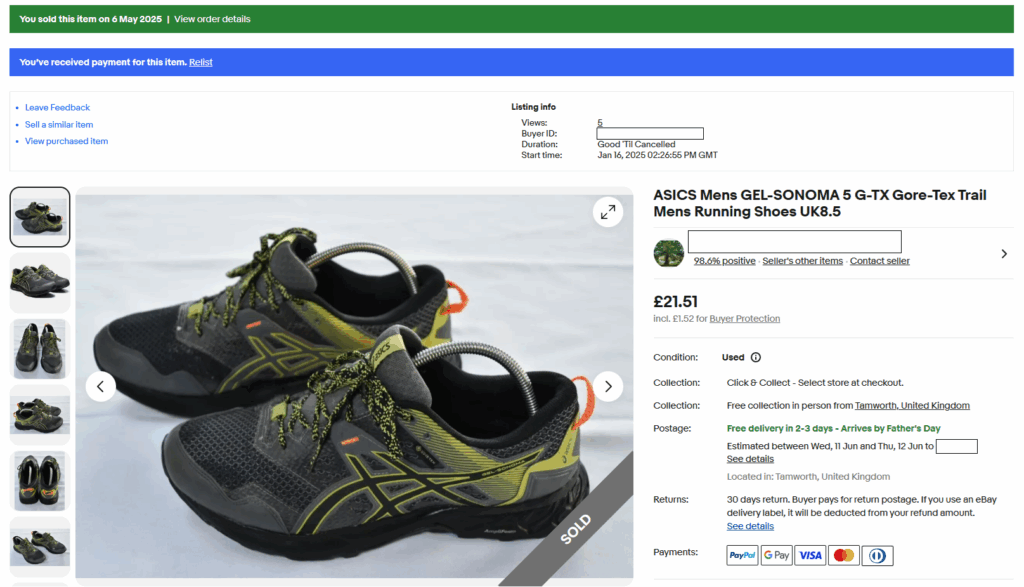View Seller's other items
The width and height of the screenshot is (1024, 587).
coord(803,261)
